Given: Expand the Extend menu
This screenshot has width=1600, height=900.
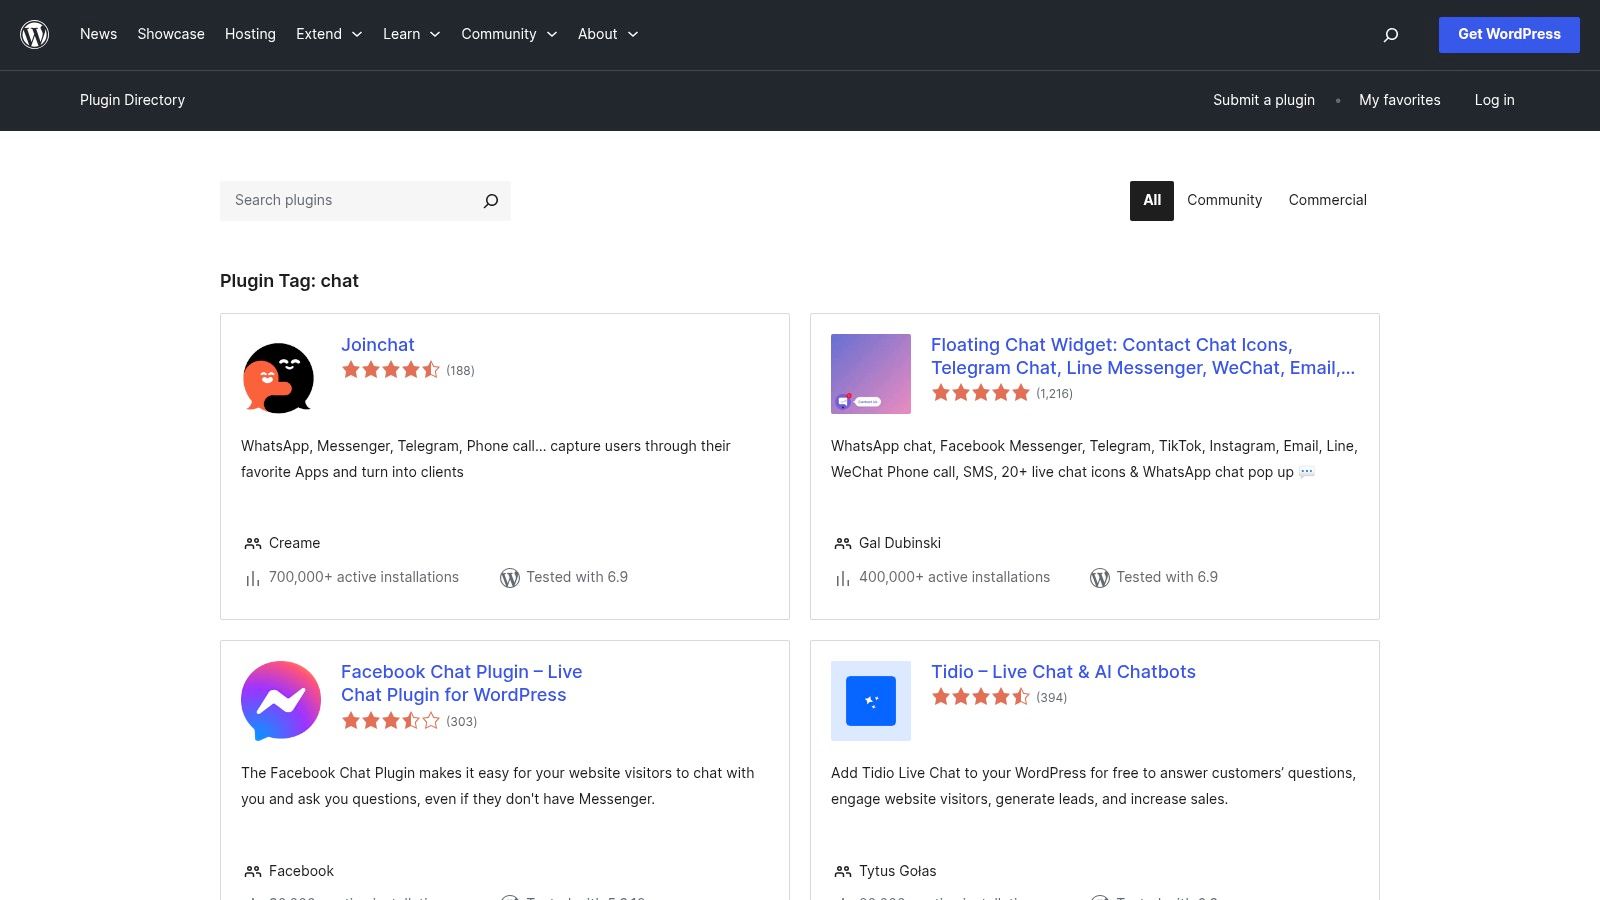Looking at the screenshot, I should tap(329, 34).
